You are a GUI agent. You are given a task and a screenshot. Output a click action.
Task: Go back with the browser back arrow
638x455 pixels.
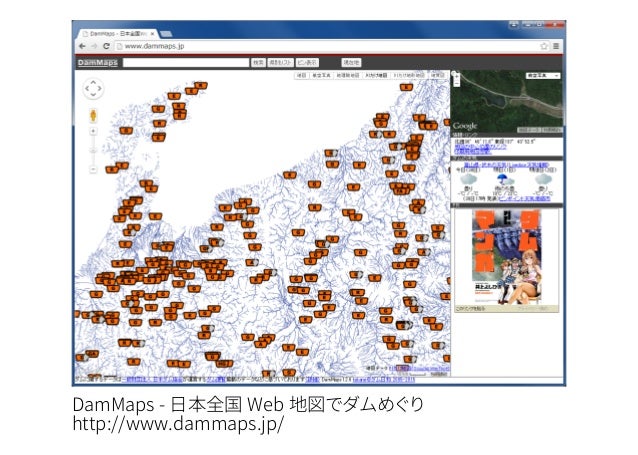point(82,46)
